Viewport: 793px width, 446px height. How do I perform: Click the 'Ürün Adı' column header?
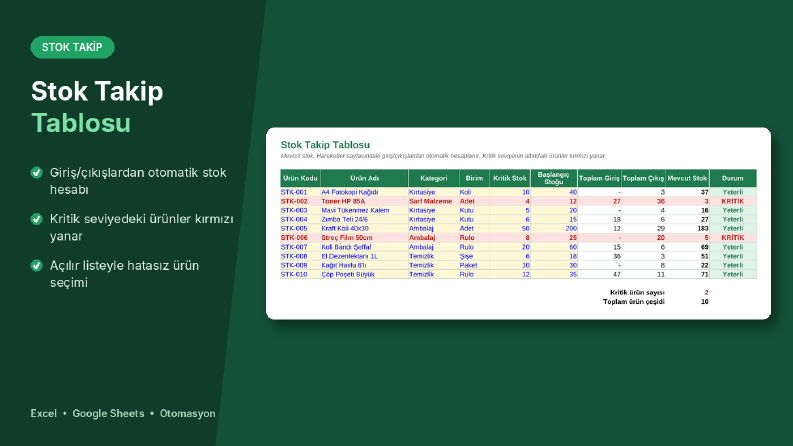pos(364,178)
